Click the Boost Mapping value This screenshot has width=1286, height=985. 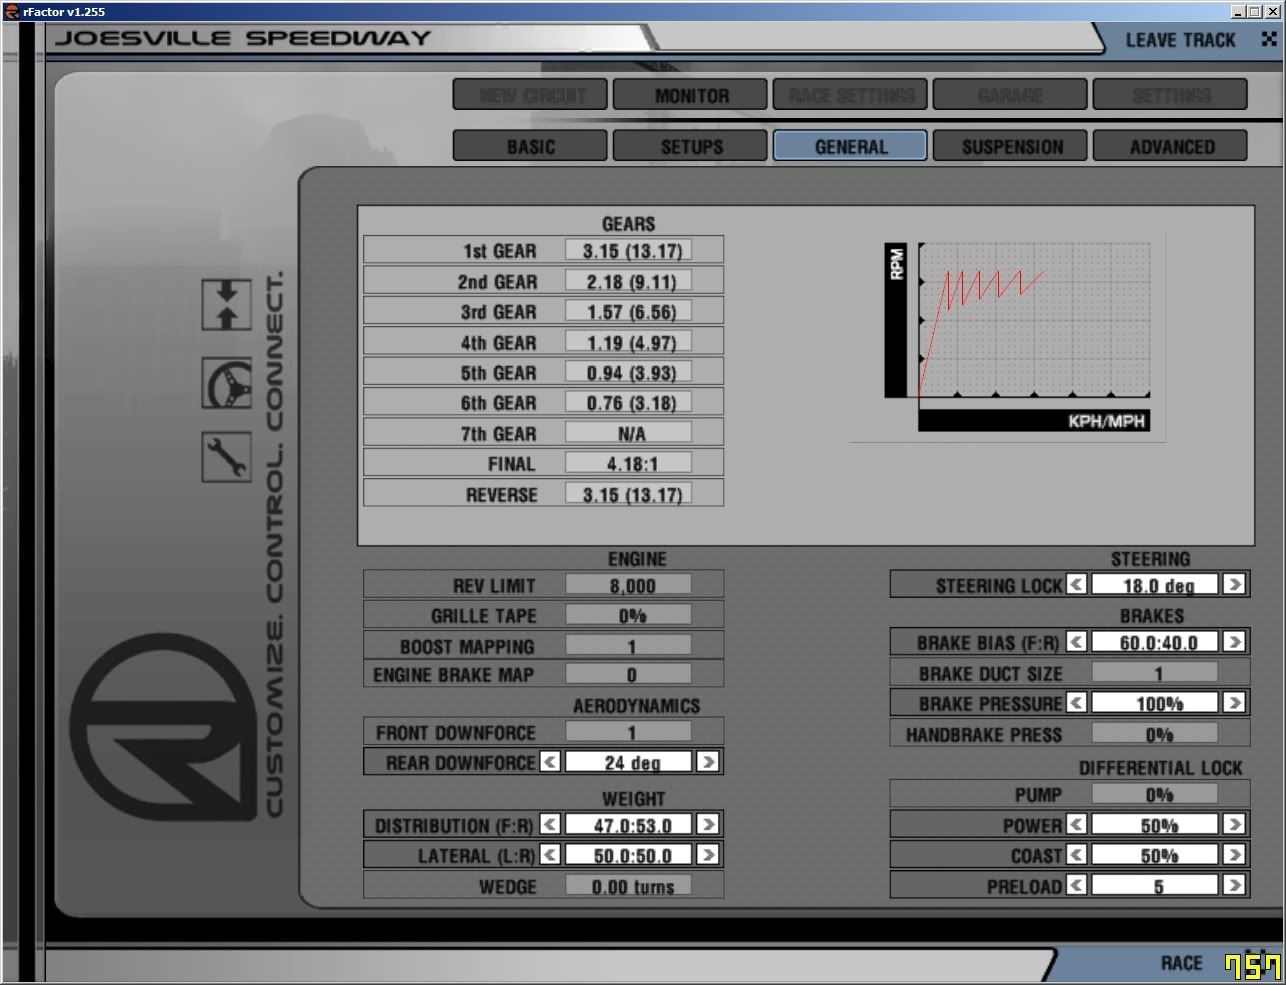(x=629, y=646)
